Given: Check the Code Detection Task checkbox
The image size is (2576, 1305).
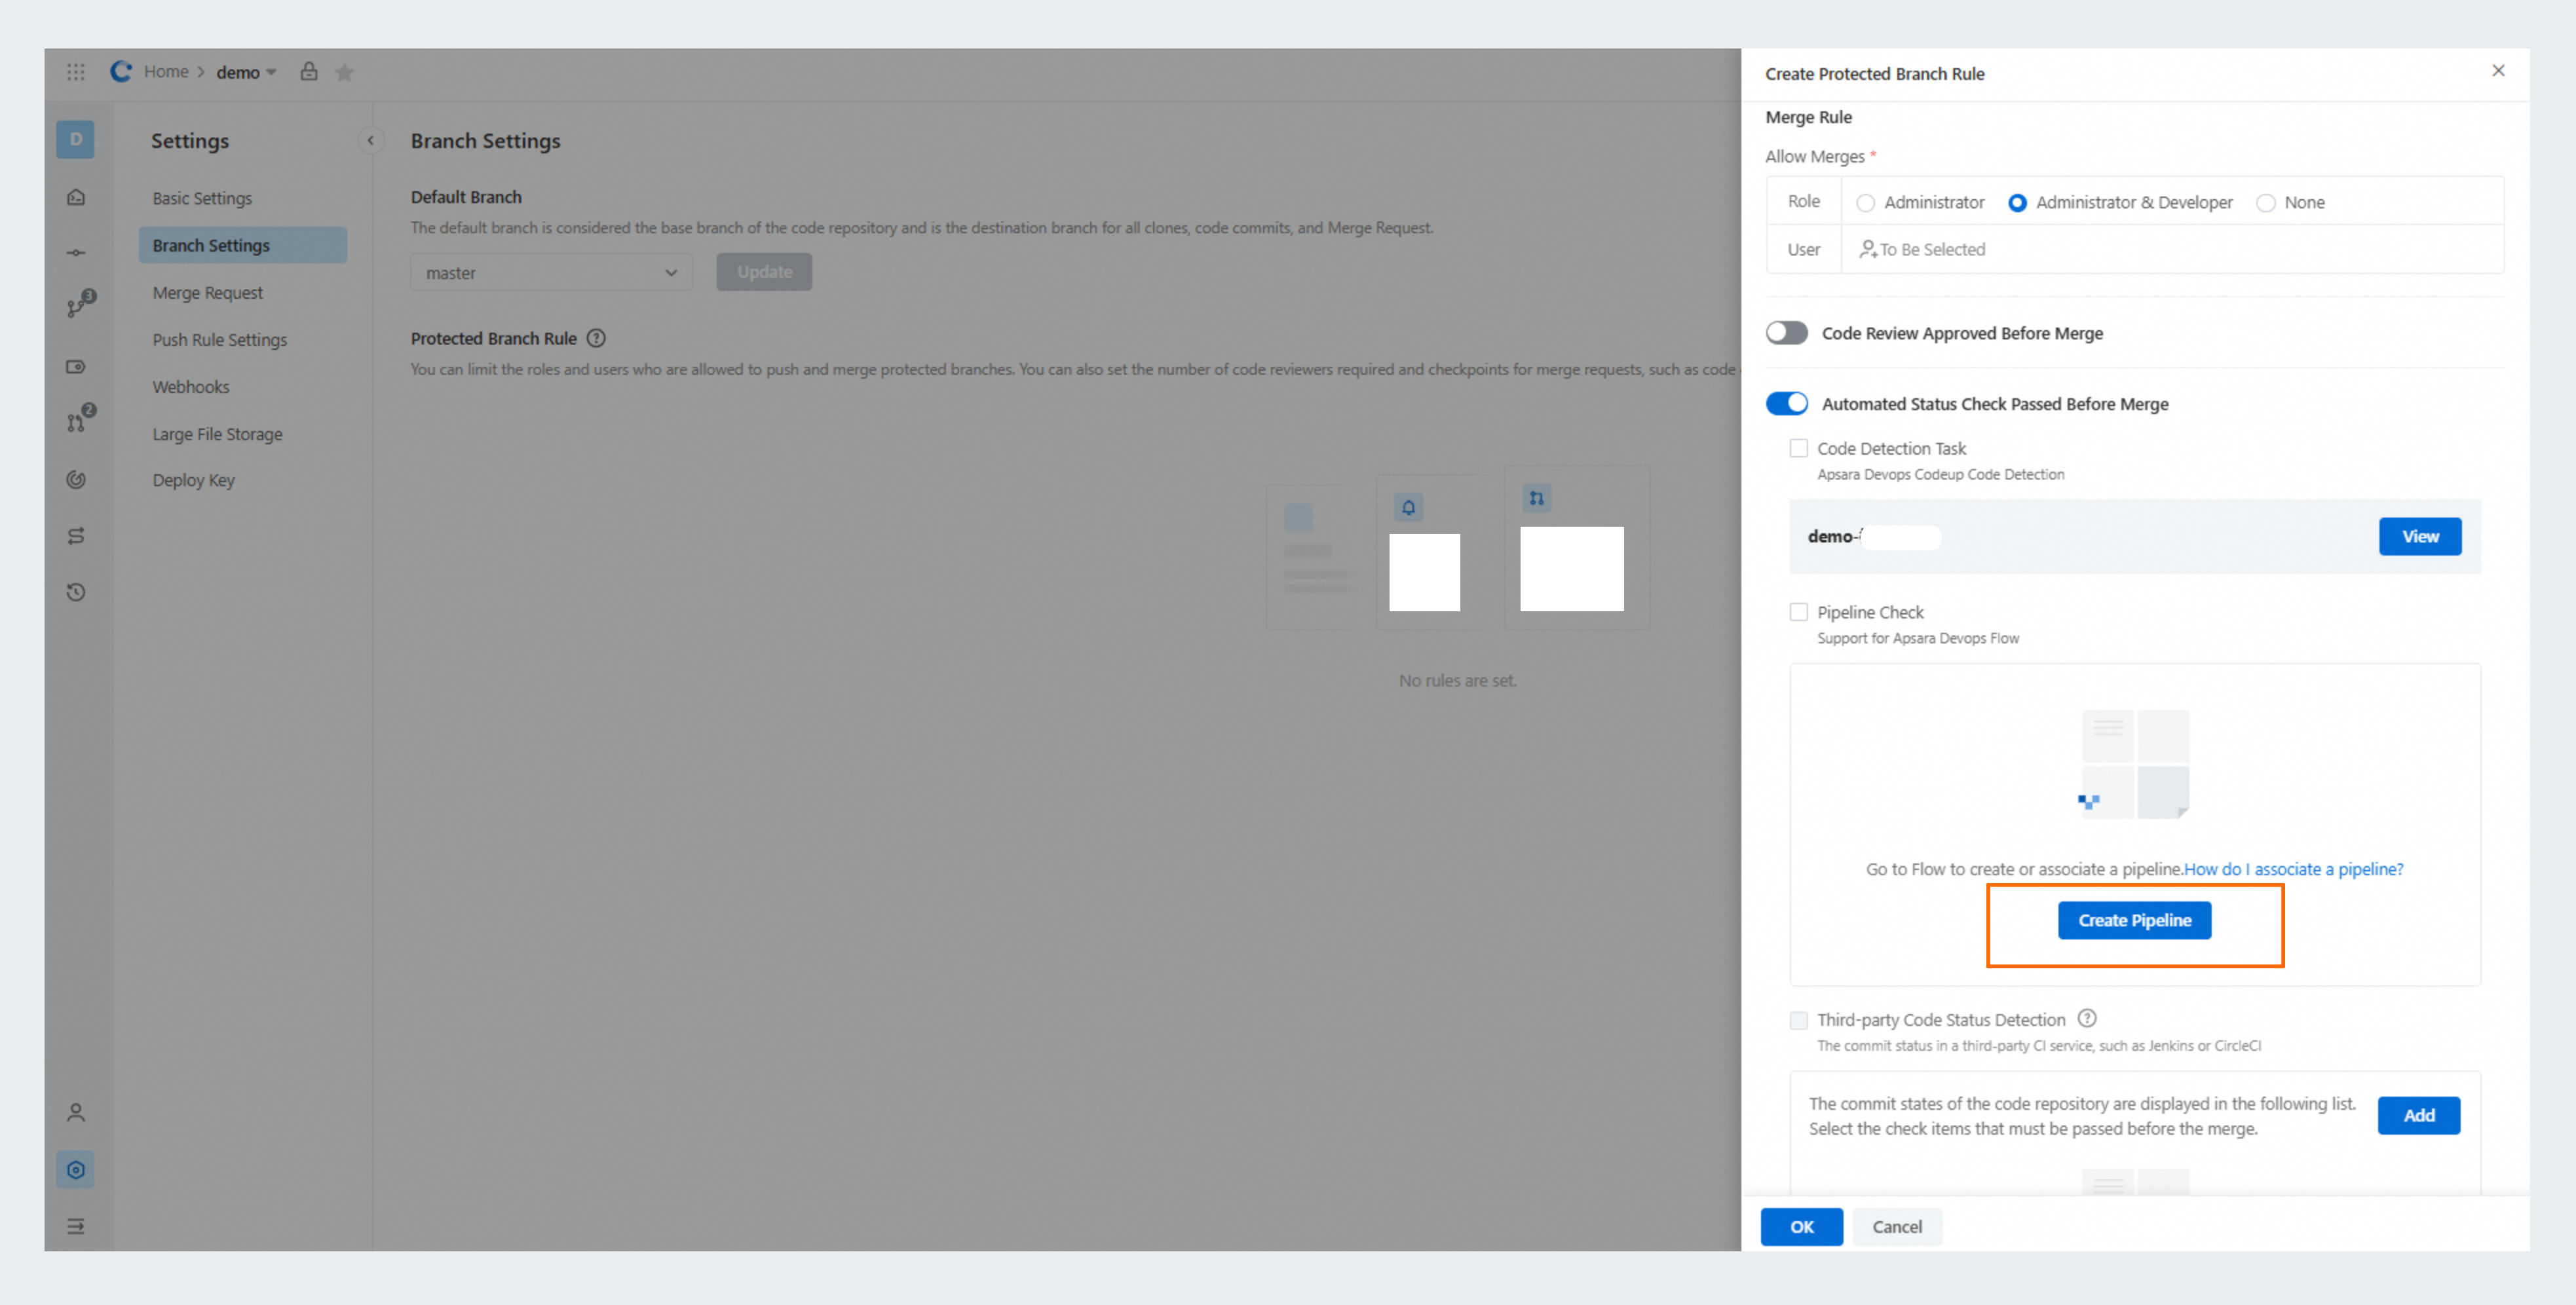Looking at the screenshot, I should (1798, 448).
